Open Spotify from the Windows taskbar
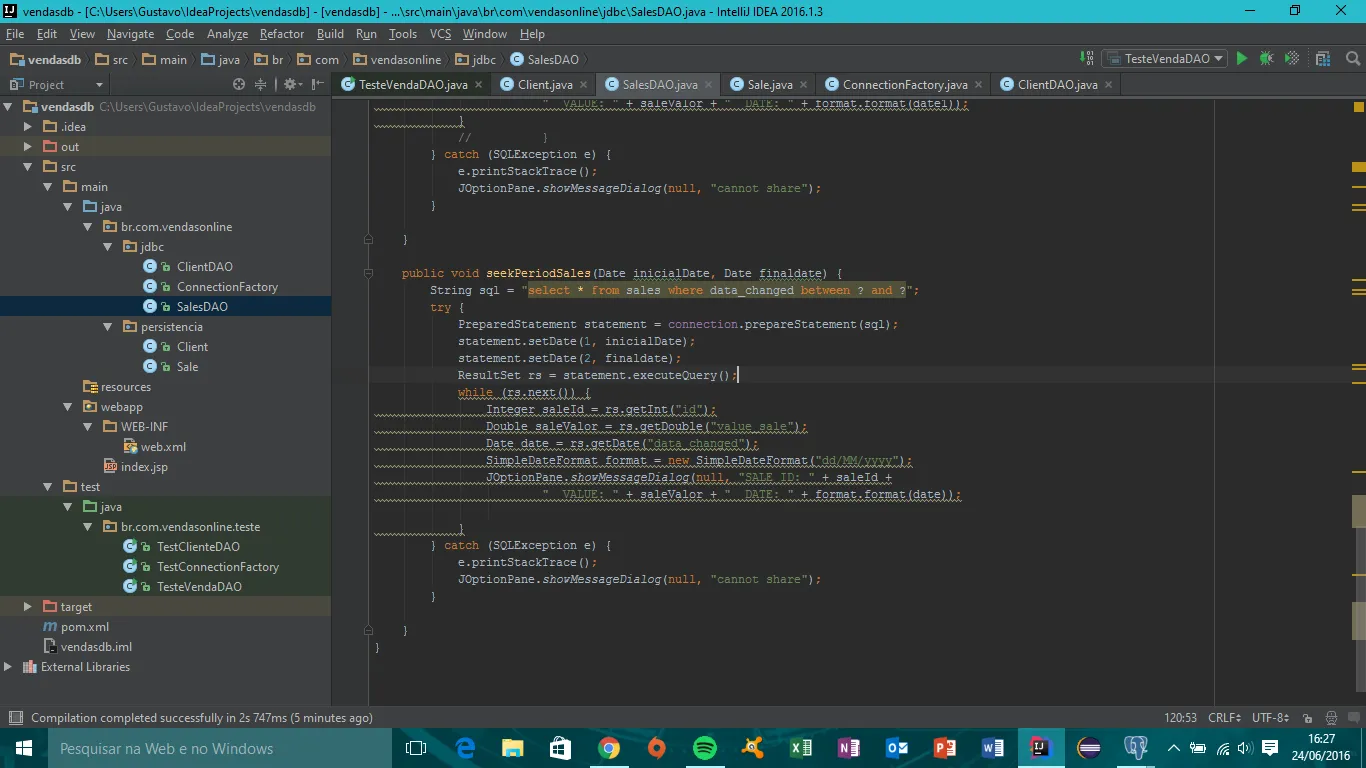The width and height of the screenshot is (1366, 768). pyautogui.click(x=704, y=748)
